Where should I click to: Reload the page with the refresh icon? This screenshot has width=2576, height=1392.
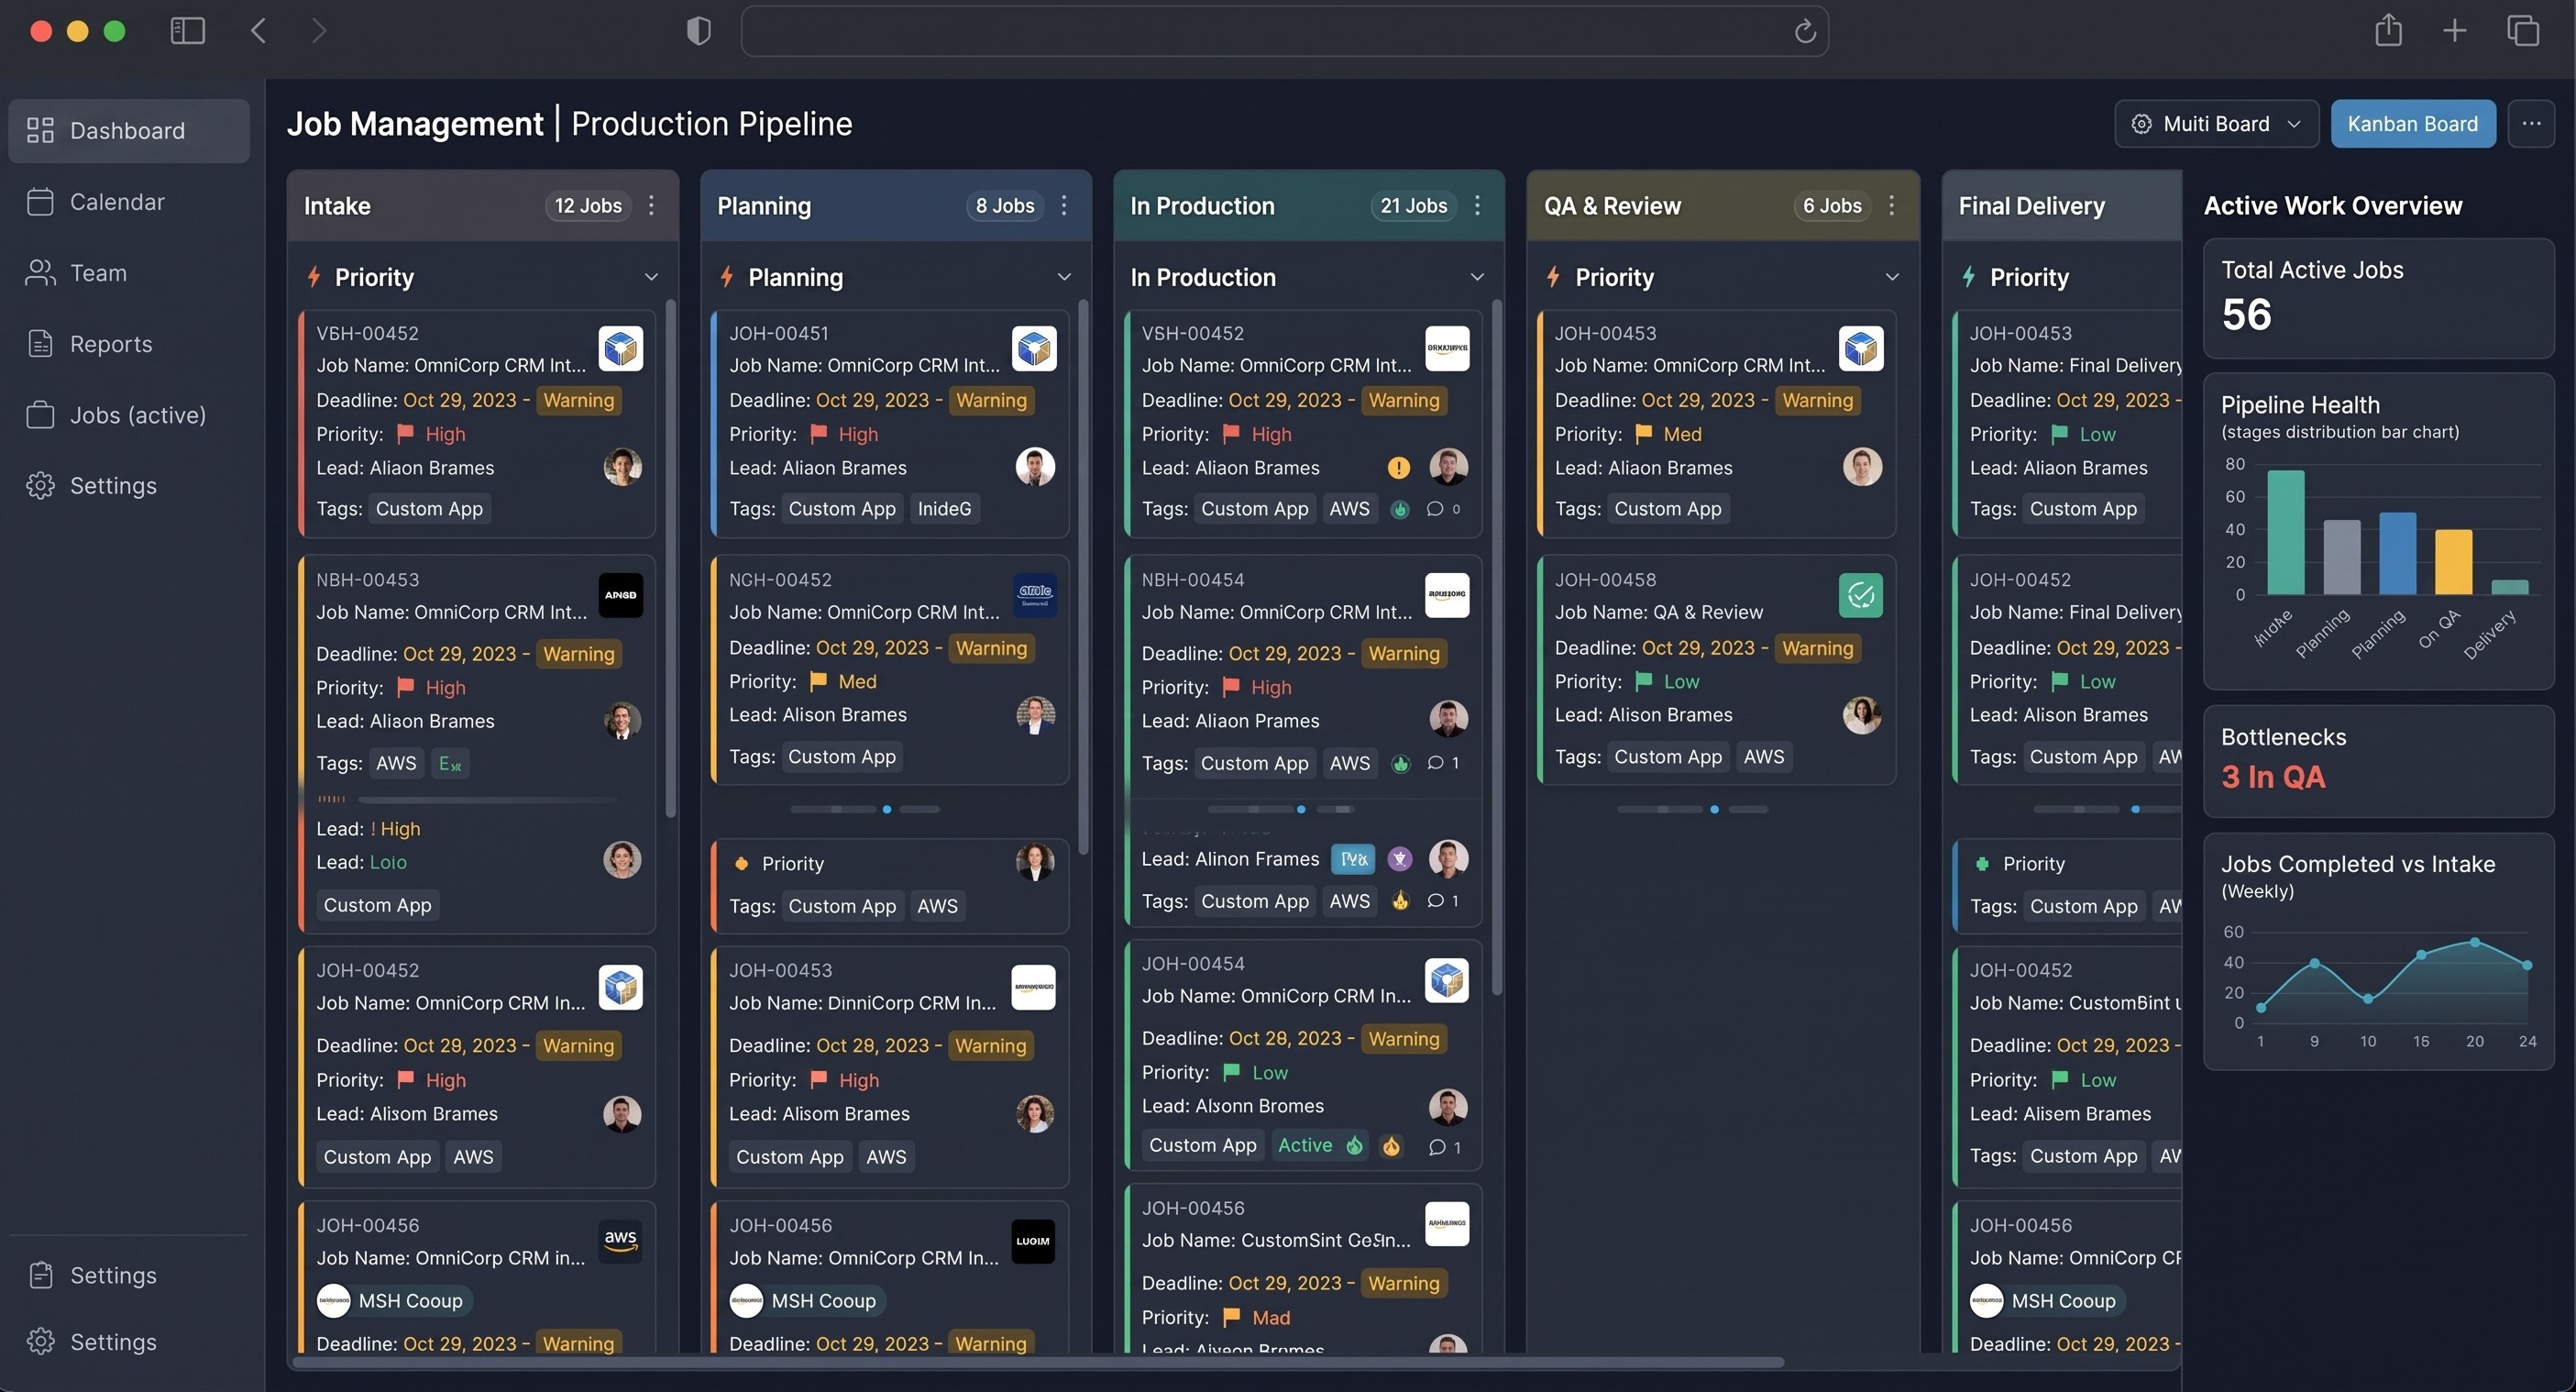[1804, 31]
